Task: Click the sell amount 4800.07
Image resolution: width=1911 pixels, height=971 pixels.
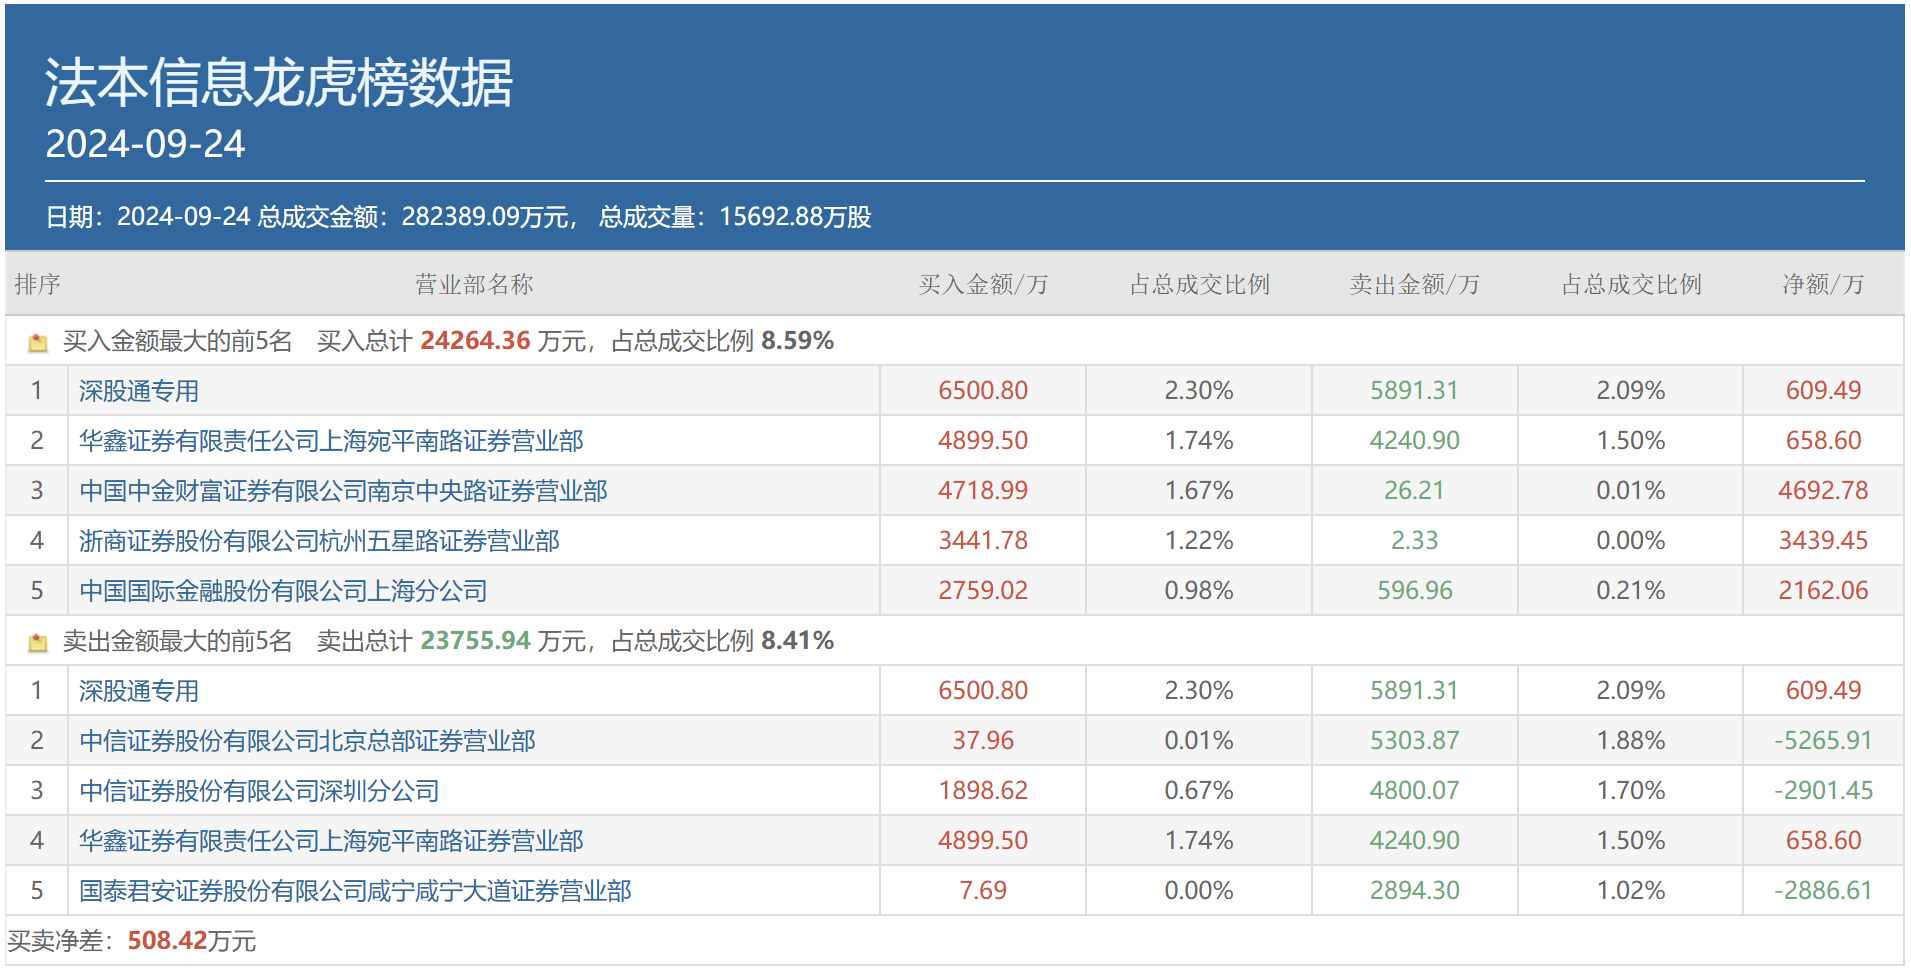Action: point(1414,791)
